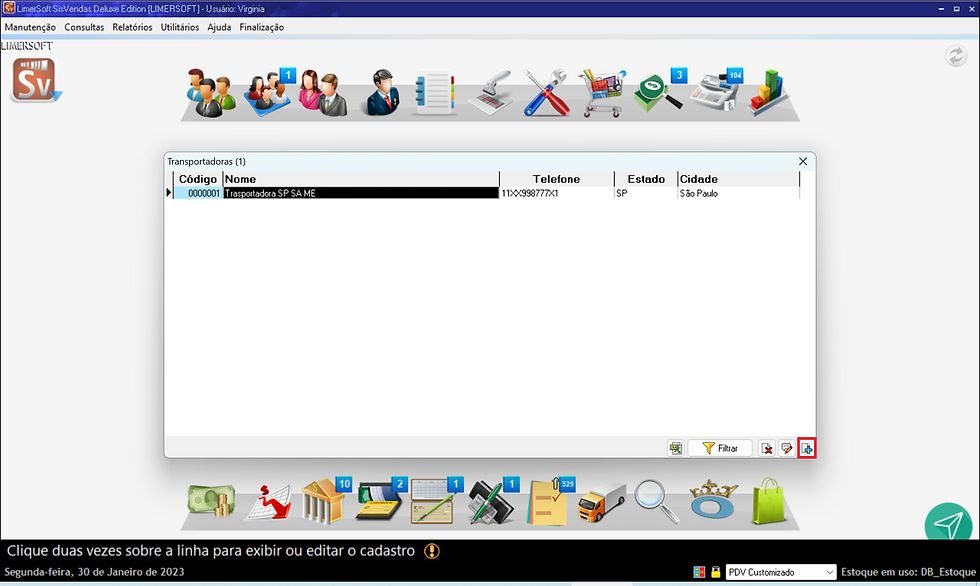
Task: Open the card wallet with pen icon
Action: (x=492, y=501)
